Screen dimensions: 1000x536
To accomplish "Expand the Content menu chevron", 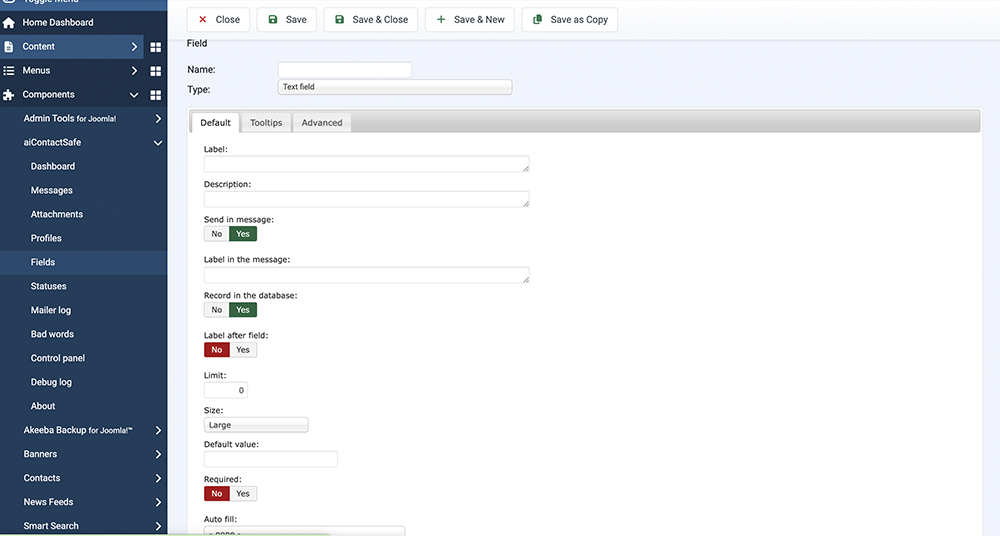I will coord(134,47).
